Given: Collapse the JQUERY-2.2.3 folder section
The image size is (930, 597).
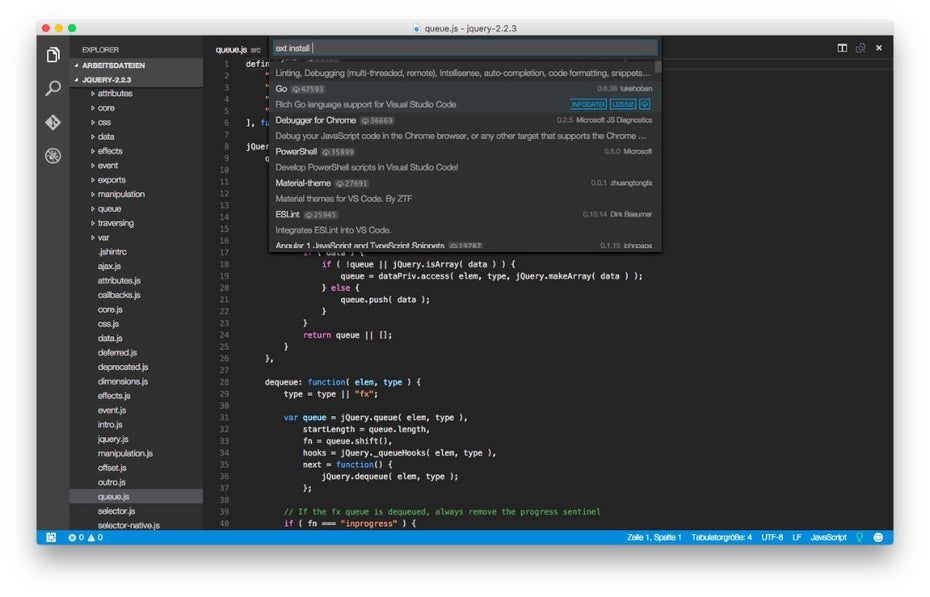Looking at the screenshot, I should [x=136, y=79].
